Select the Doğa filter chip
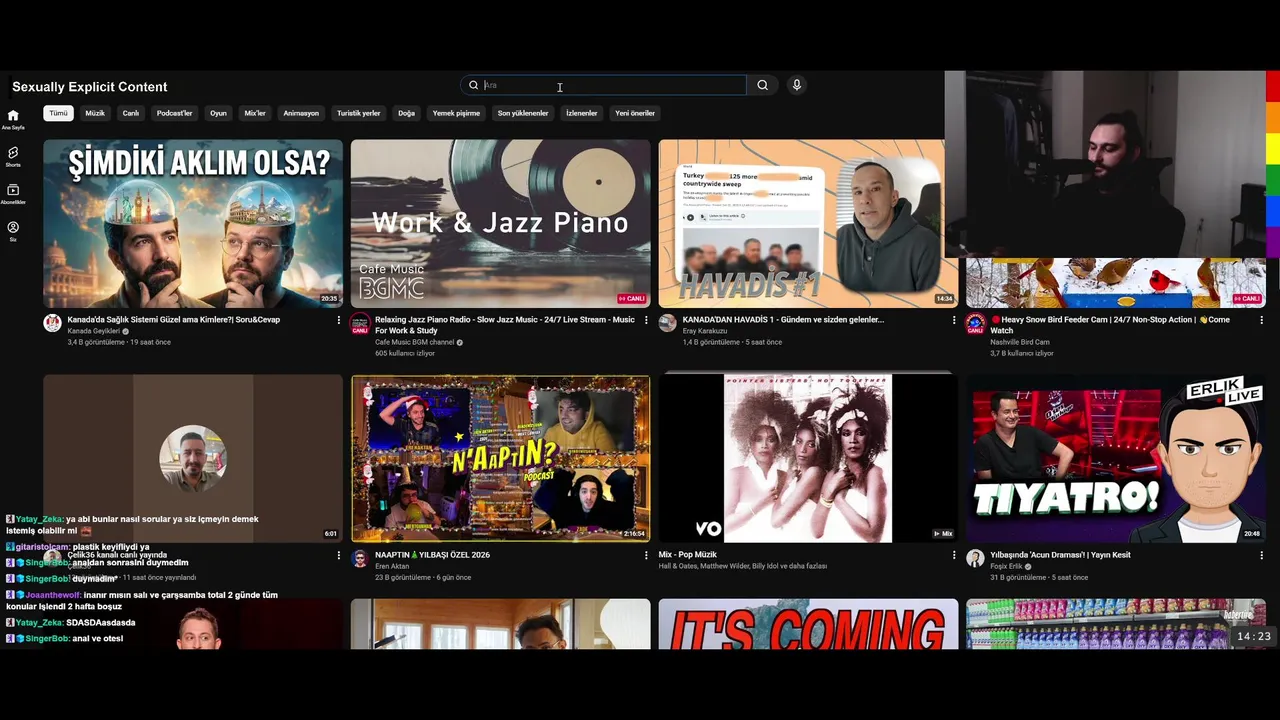The height and width of the screenshot is (720, 1280). [406, 113]
